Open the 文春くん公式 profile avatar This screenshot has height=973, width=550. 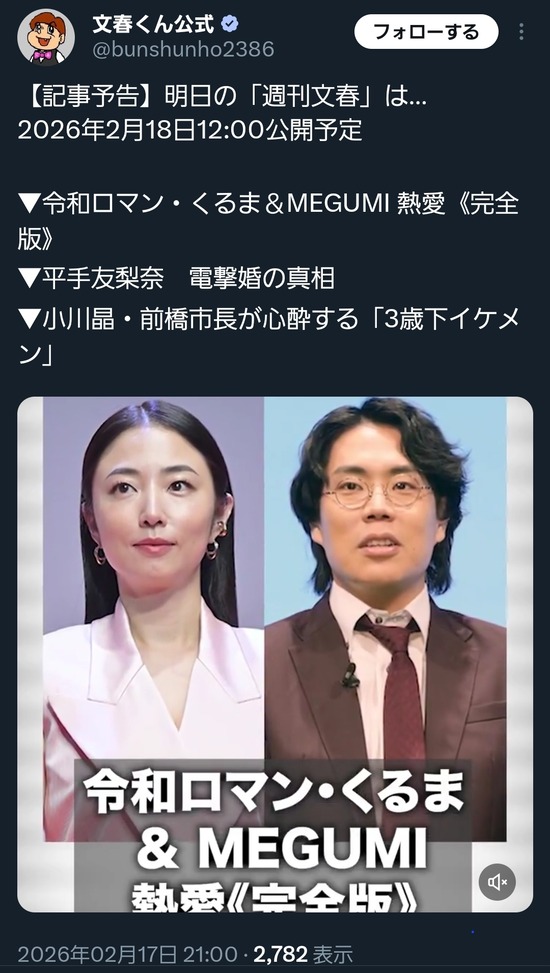click(x=46, y=37)
